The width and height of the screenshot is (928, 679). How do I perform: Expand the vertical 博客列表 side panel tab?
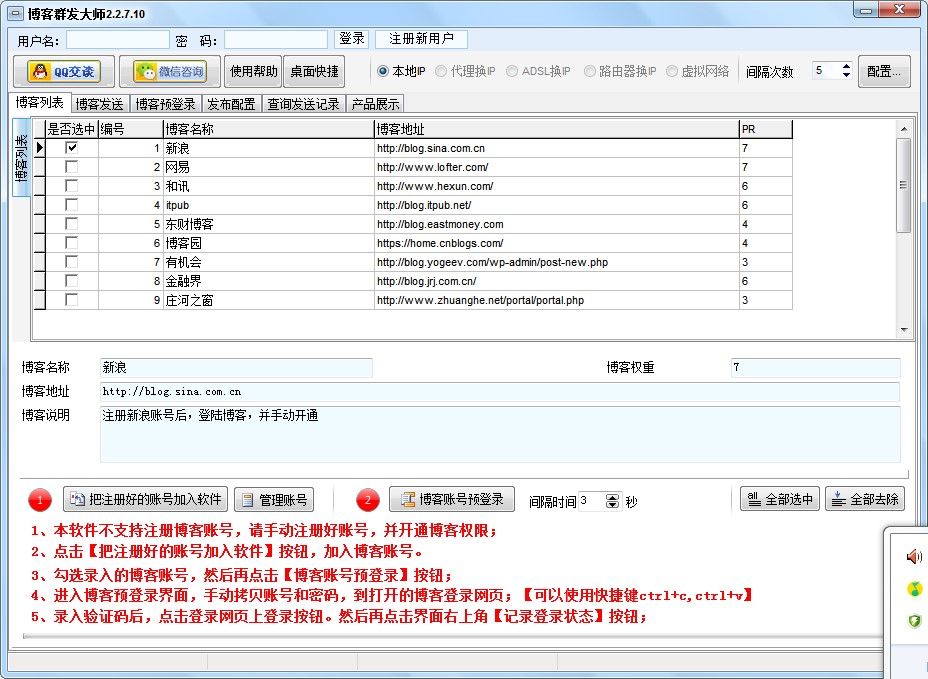click(22, 158)
